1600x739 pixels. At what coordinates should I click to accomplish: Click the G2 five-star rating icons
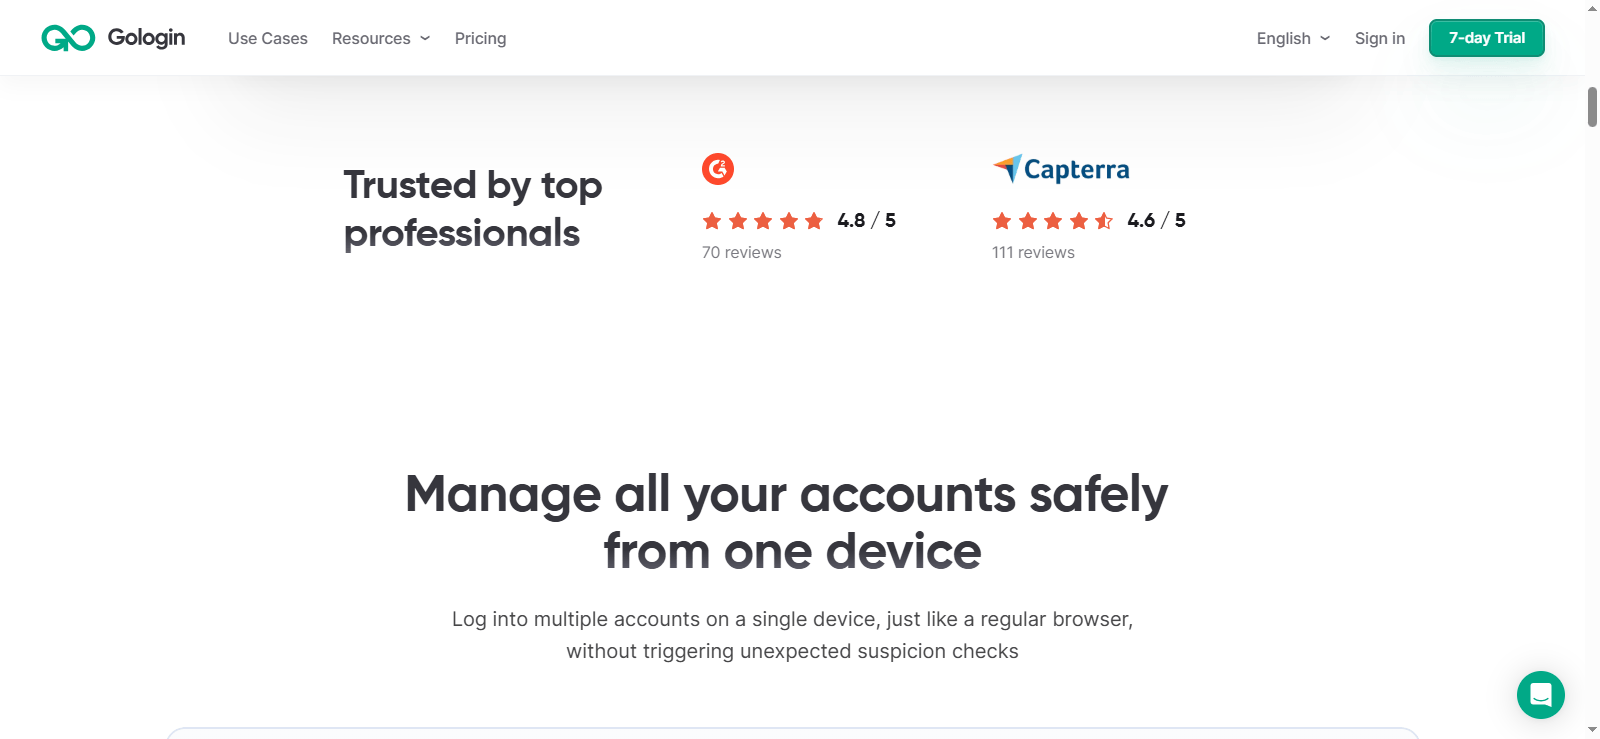tap(763, 221)
